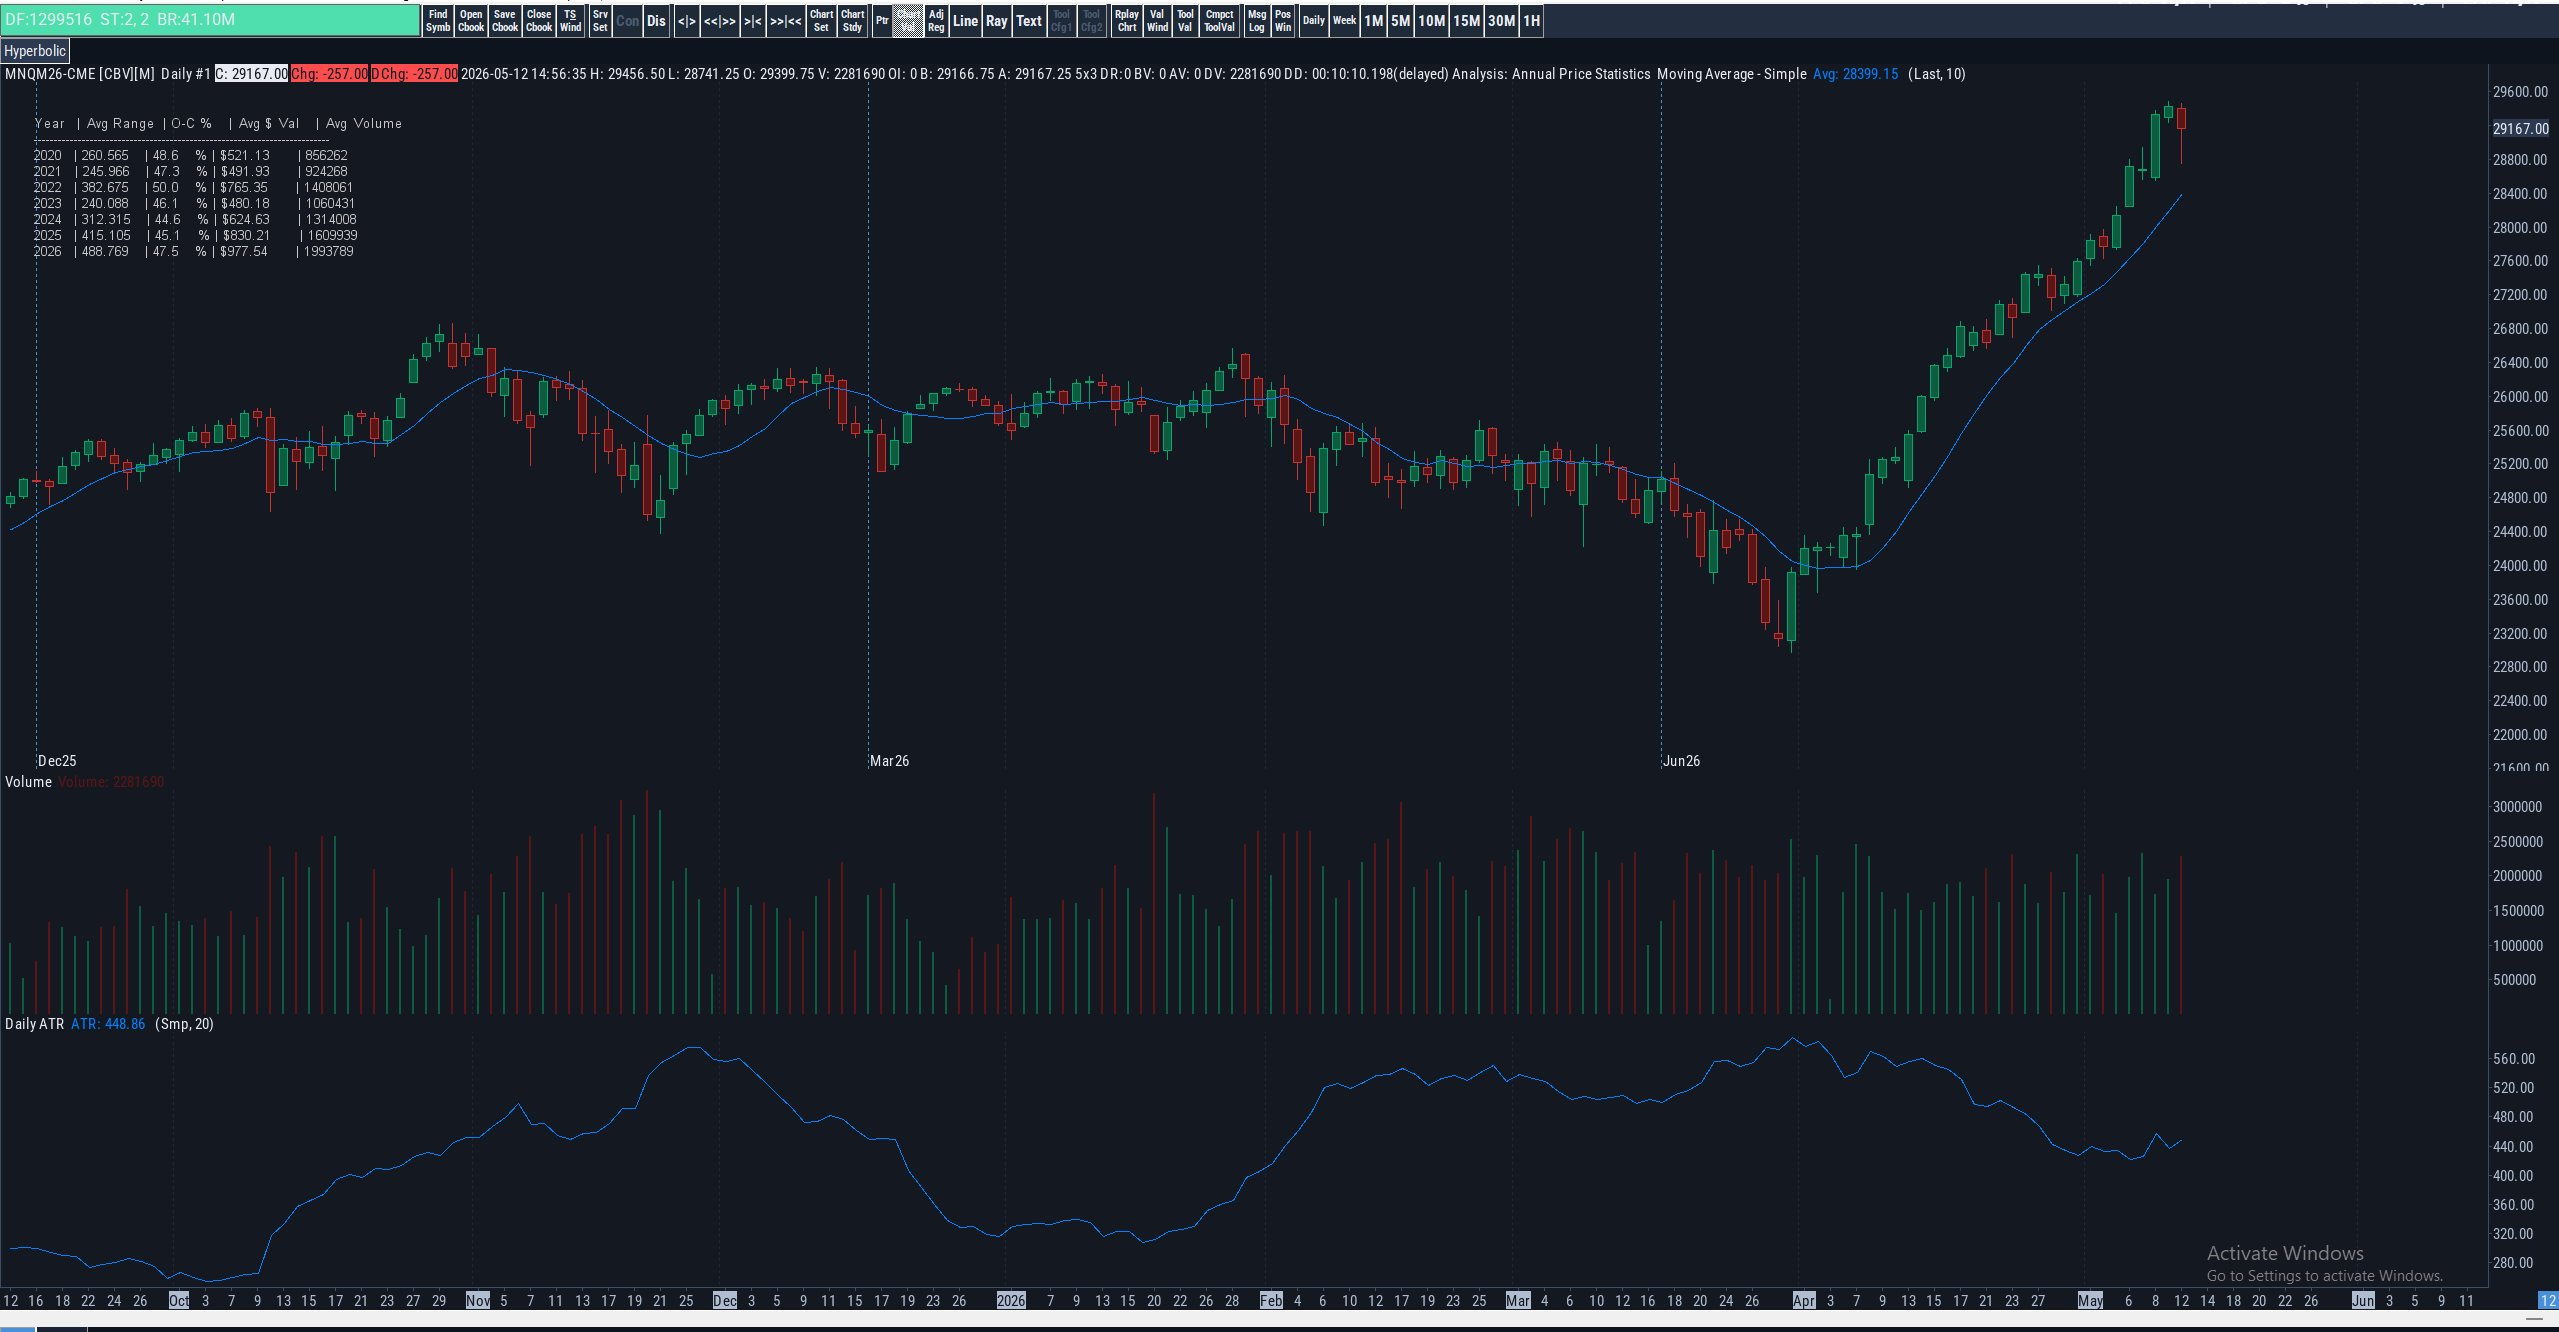Change the bar period to 1H
The height and width of the screenshot is (1332, 2559).
(x=1531, y=21)
